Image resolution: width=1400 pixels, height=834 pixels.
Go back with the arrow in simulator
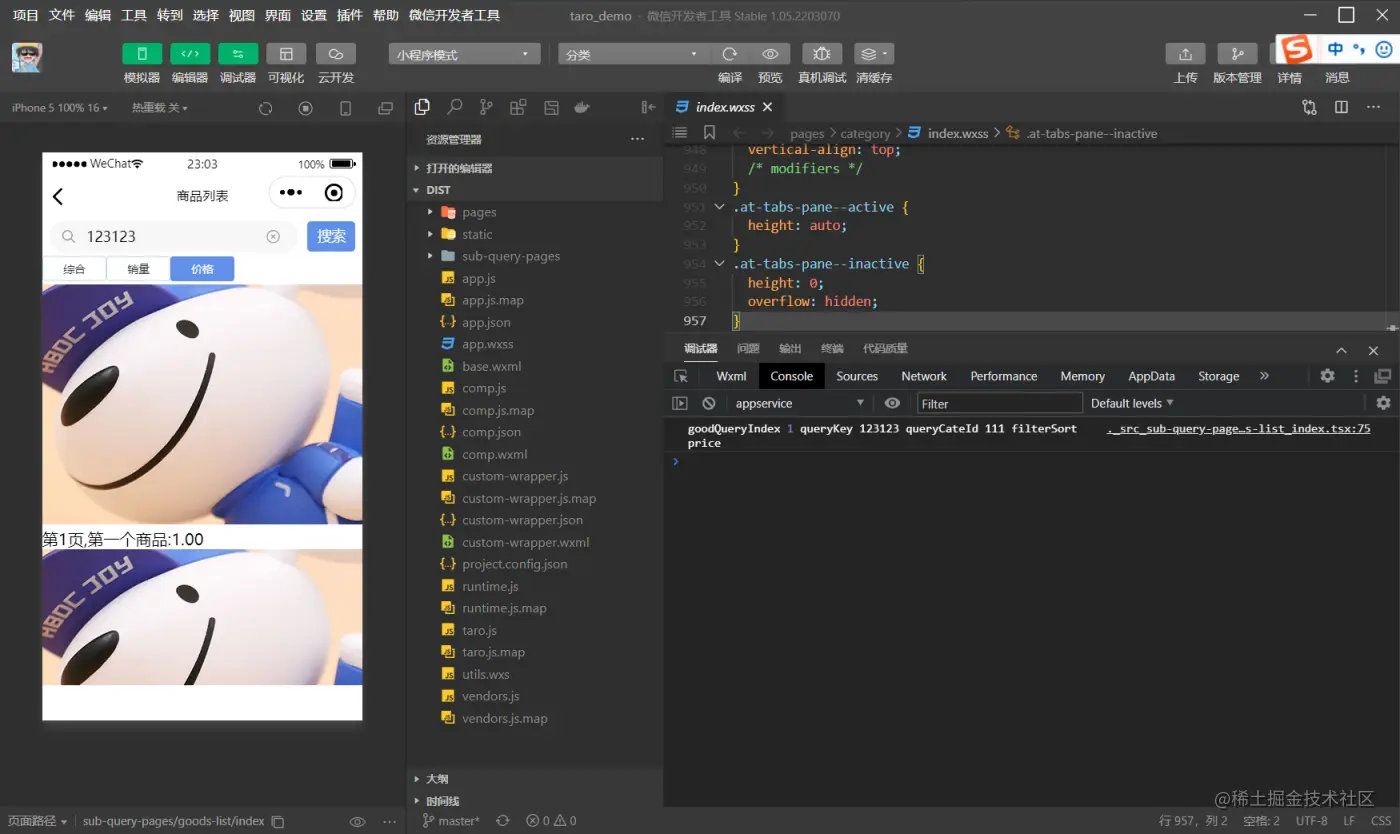pyautogui.click(x=58, y=196)
